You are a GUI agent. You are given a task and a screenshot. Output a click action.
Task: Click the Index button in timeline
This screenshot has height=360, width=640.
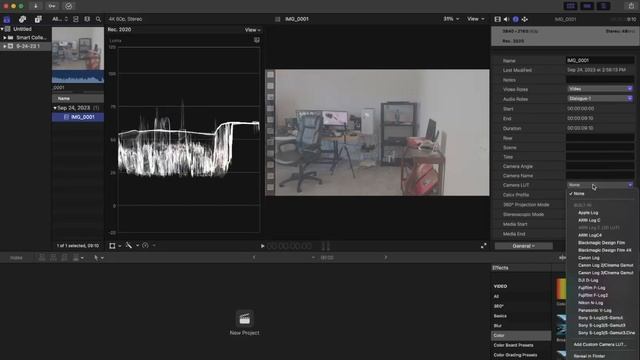click(x=16, y=258)
